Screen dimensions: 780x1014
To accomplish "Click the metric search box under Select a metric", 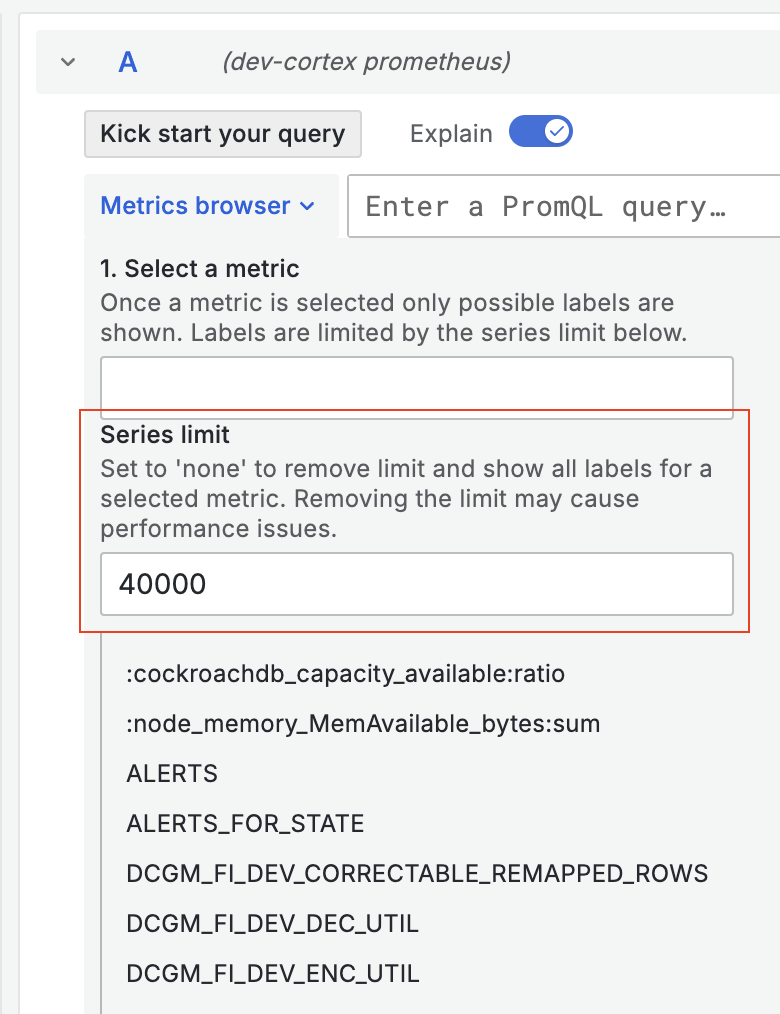I will (x=417, y=386).
